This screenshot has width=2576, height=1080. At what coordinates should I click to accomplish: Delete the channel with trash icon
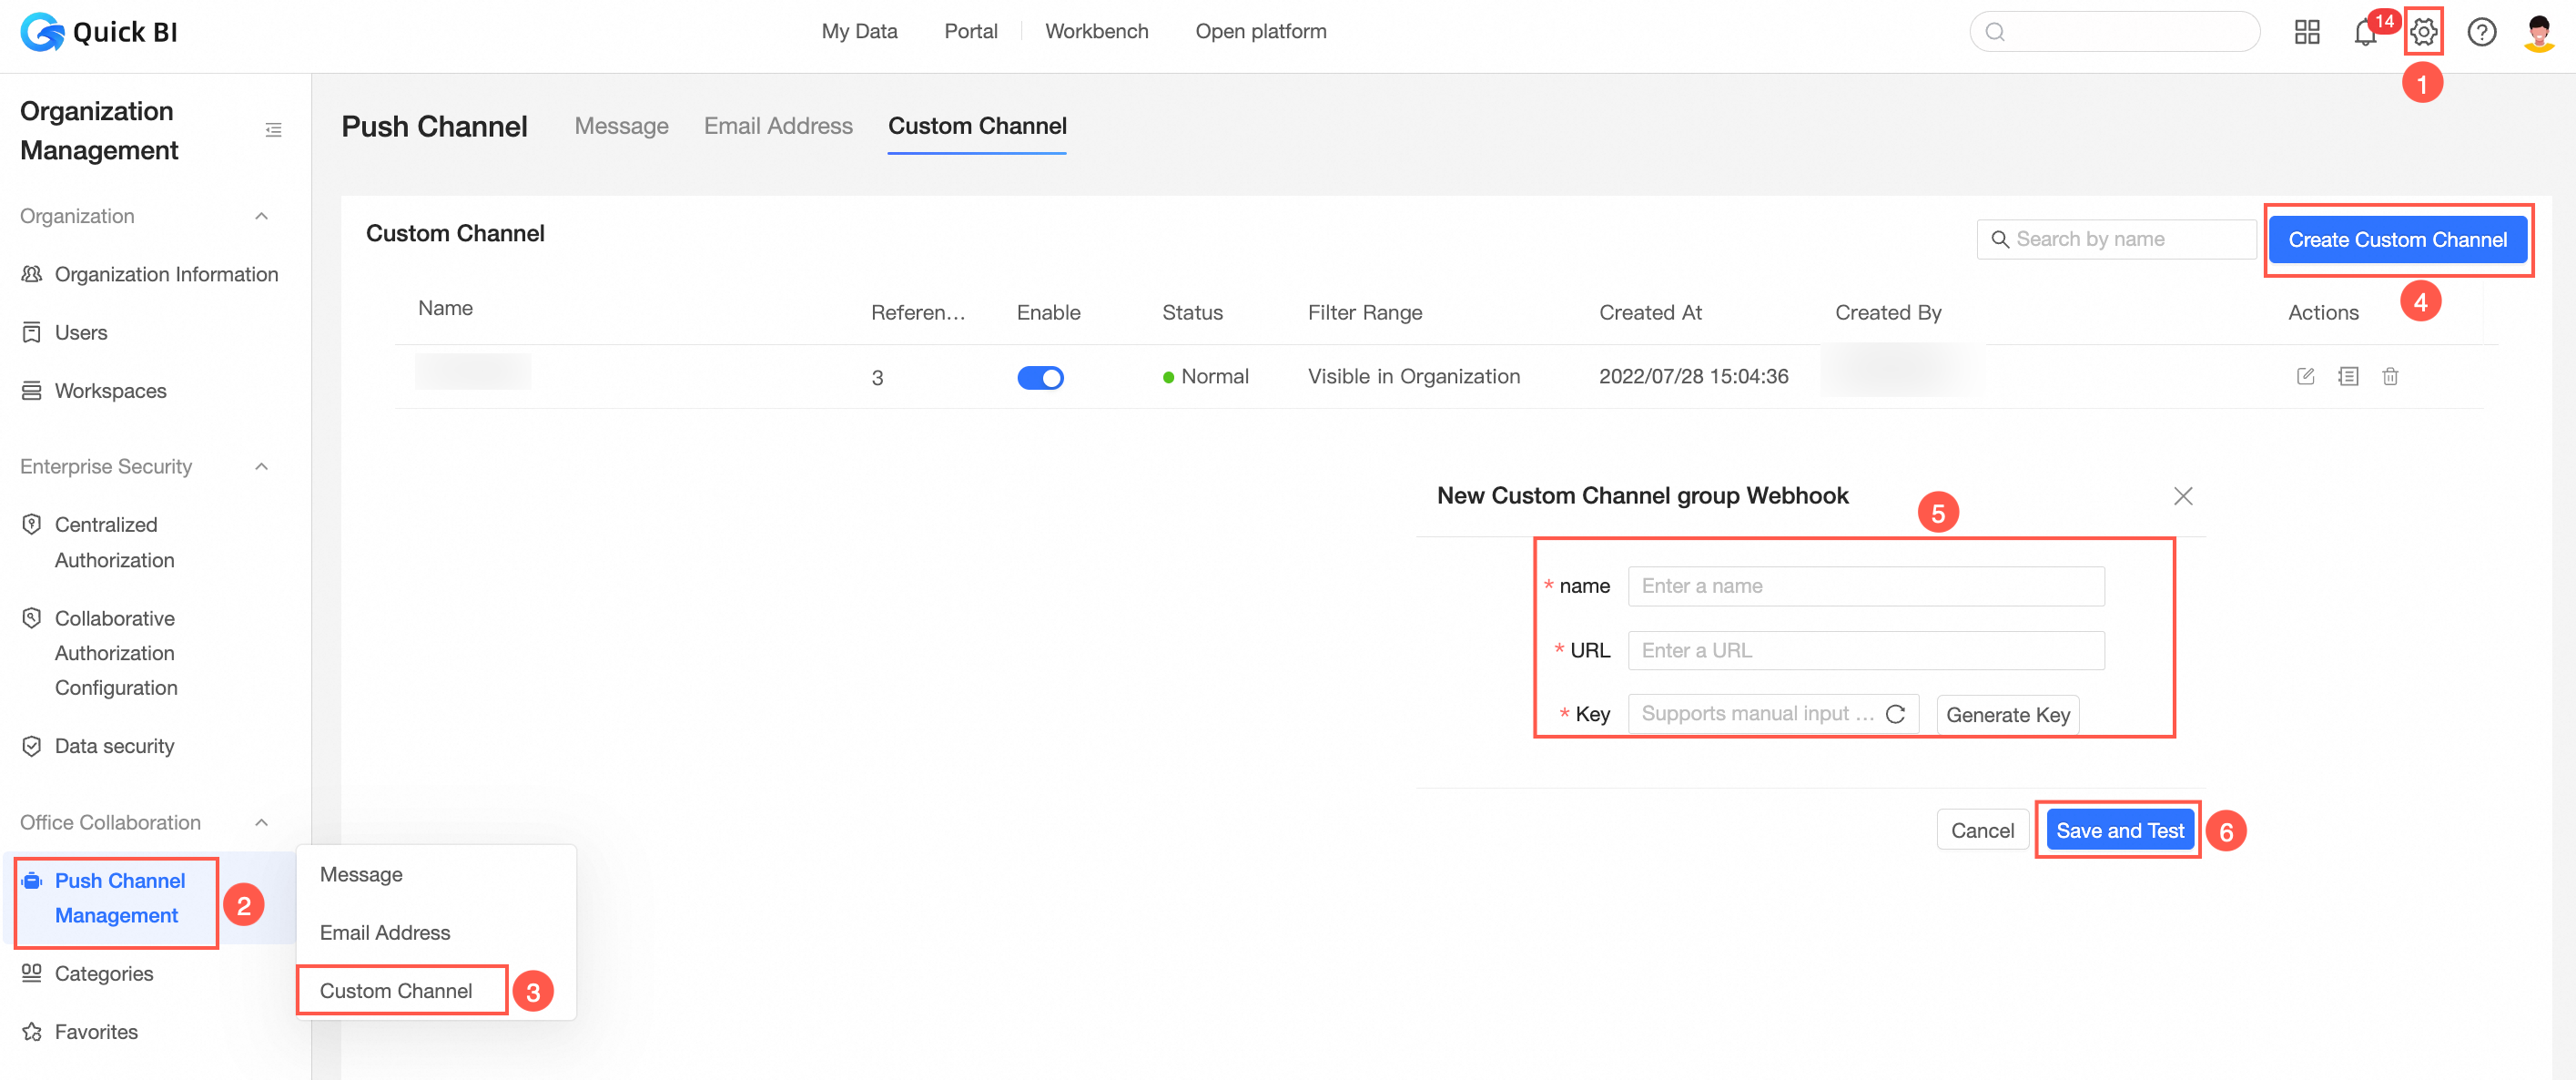coord(2389,376)
